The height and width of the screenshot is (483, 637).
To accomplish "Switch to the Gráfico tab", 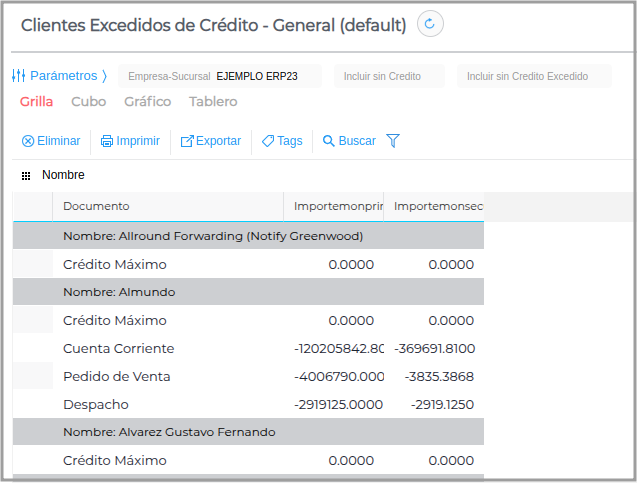I will (147, 102).
